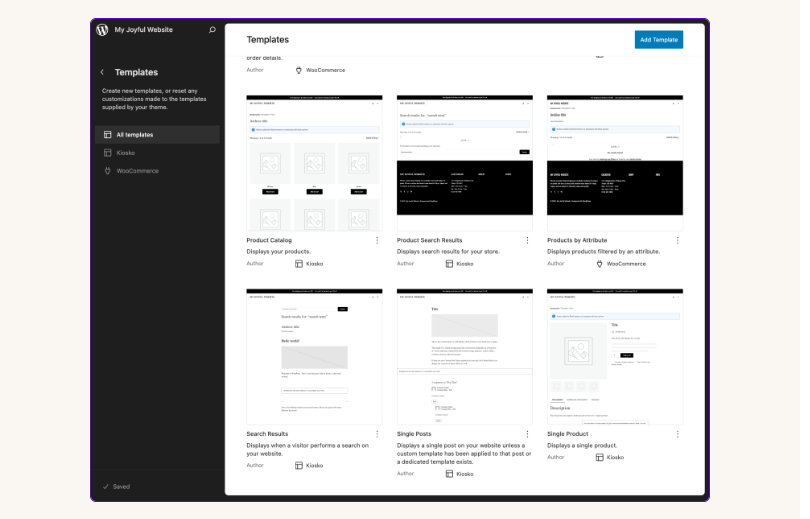Image resolution: width=810 pixels, height=519 pixels.
Task: Open Products by Attribute options menu
Action: pos(677,240)
